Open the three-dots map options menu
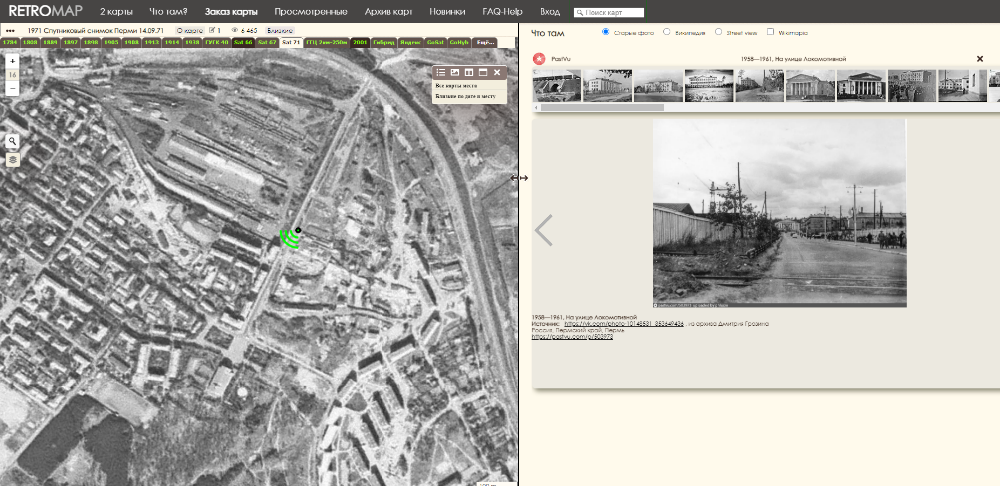 (10, 30)
